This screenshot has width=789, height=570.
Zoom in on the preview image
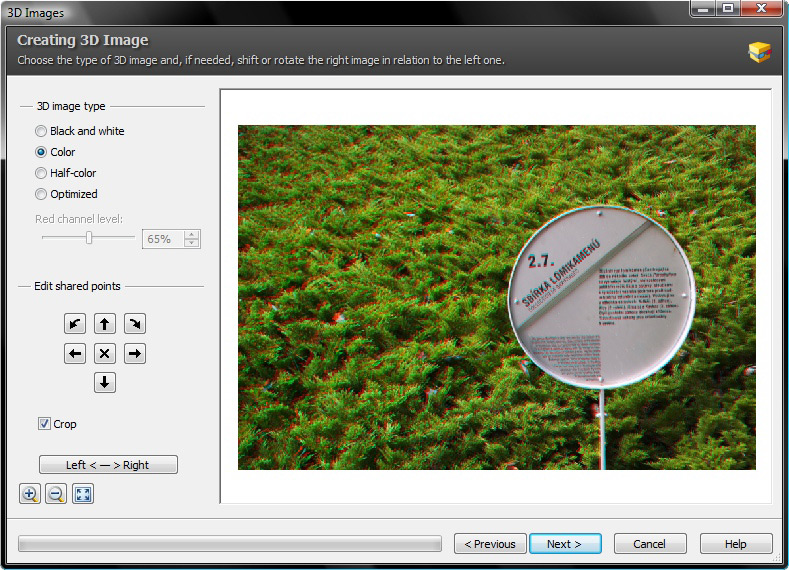coord(30,493)
